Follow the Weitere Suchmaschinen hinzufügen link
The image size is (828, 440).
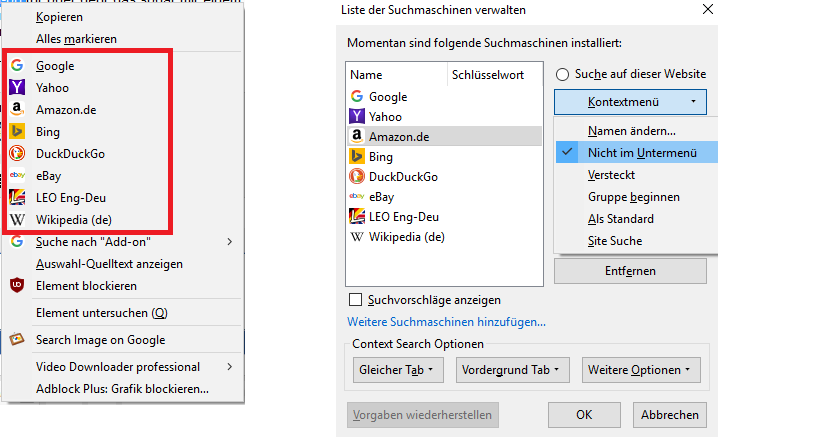coord(446,322)
